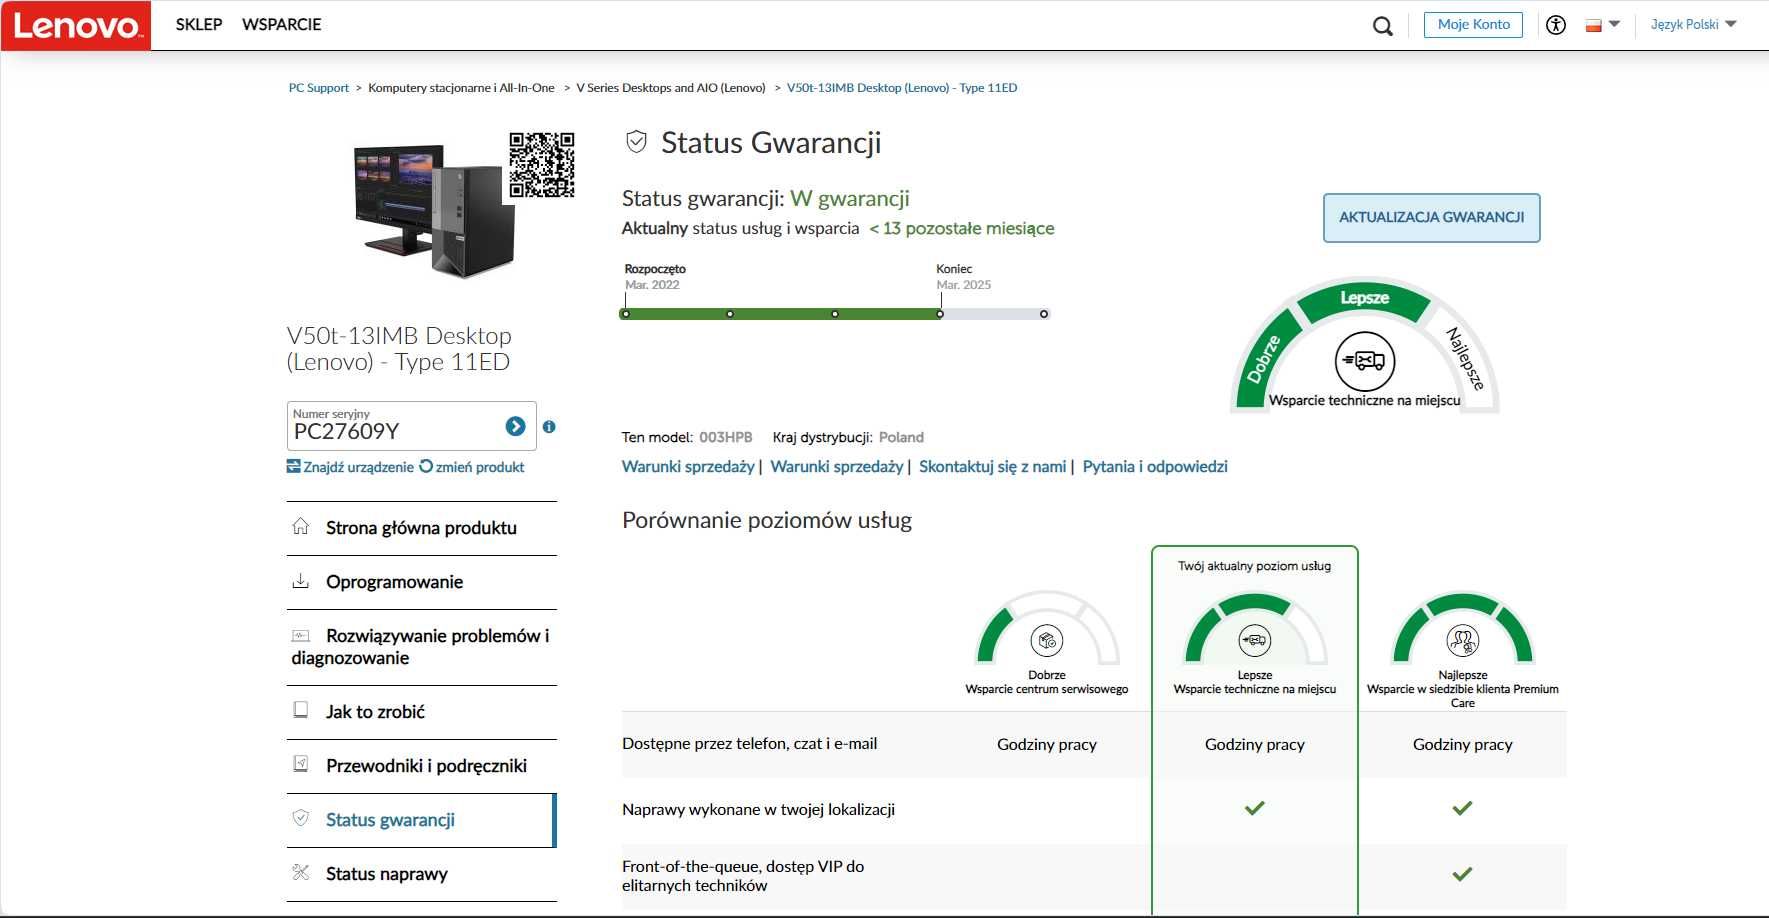
Task: Click zmień produkt link
Action: [x=472, y=467]
